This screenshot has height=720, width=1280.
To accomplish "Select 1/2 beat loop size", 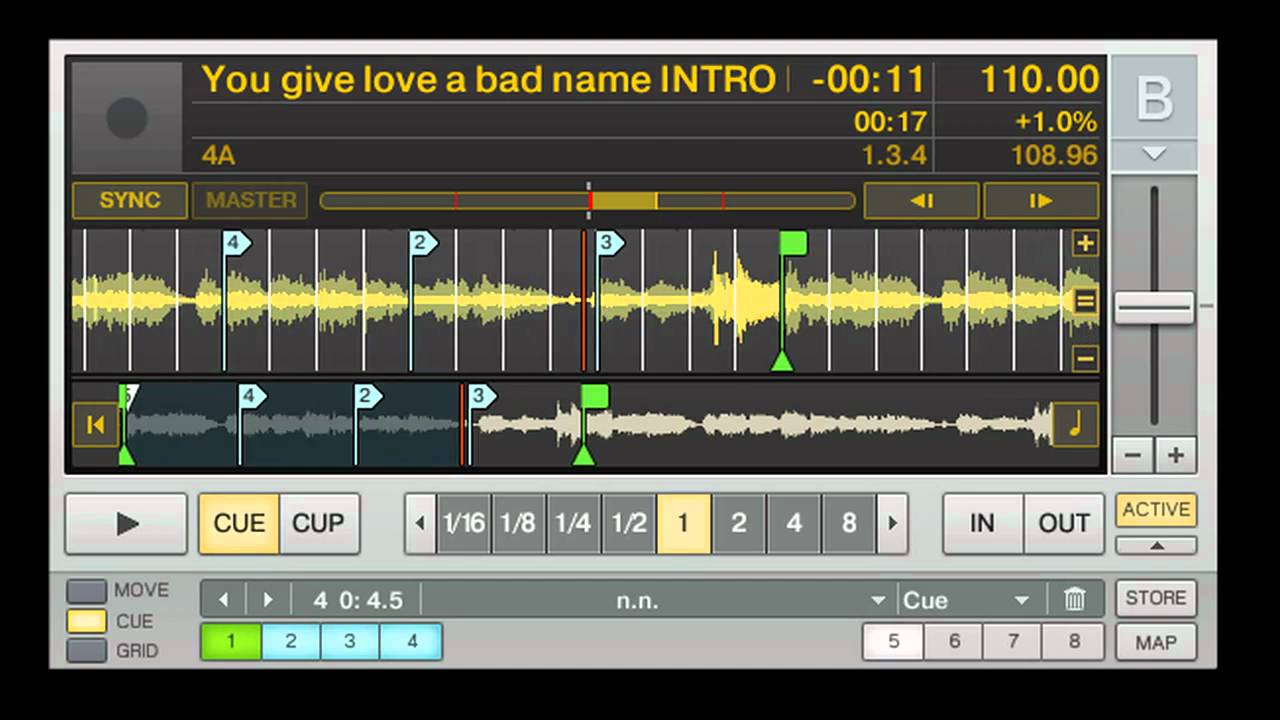I will pos(628,523).
